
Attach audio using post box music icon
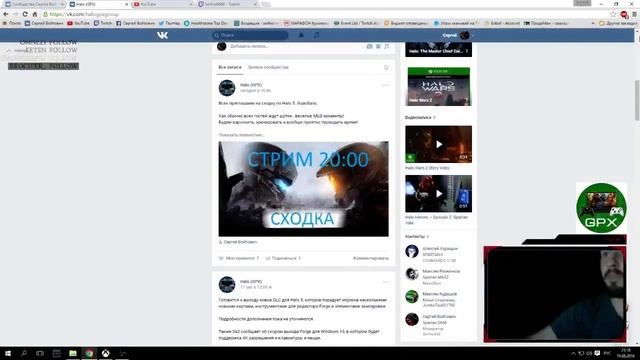pos(387,47)
